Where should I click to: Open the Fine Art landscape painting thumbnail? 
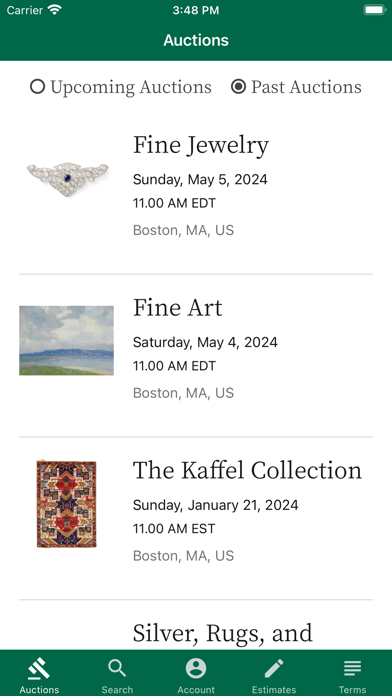tap(66, 340)
